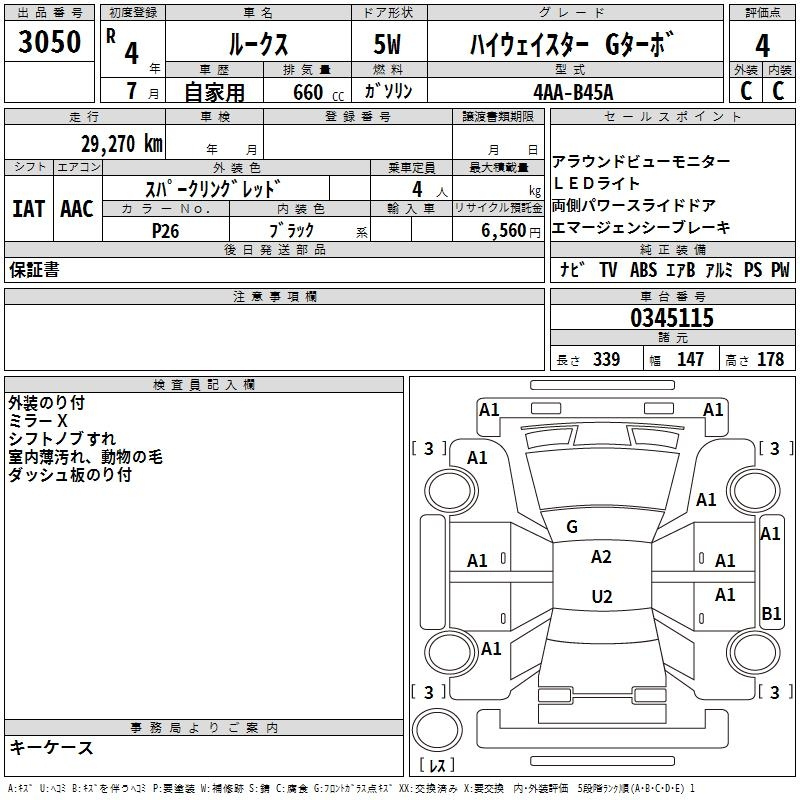This screenshot has width=800, height=800.
Task: Click equipment item アルミ
Action: pos(719,269)
